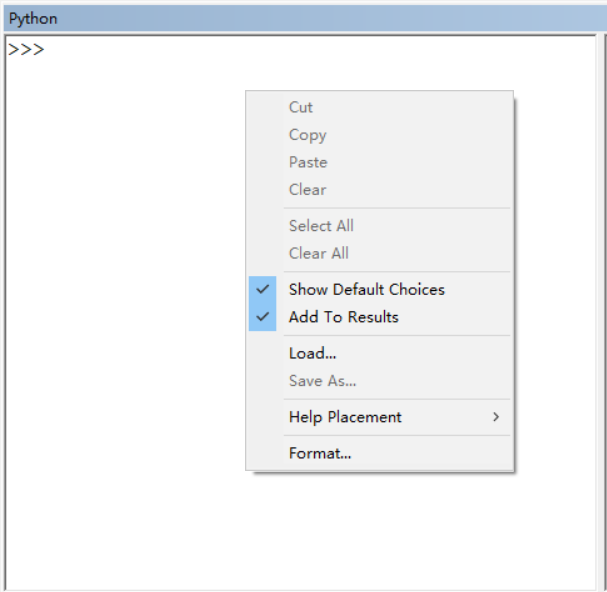Image resolution: width=607 pixels, height=592 pixels.
Task: Click the Python window title bar
Action: (x=300, y=19)
